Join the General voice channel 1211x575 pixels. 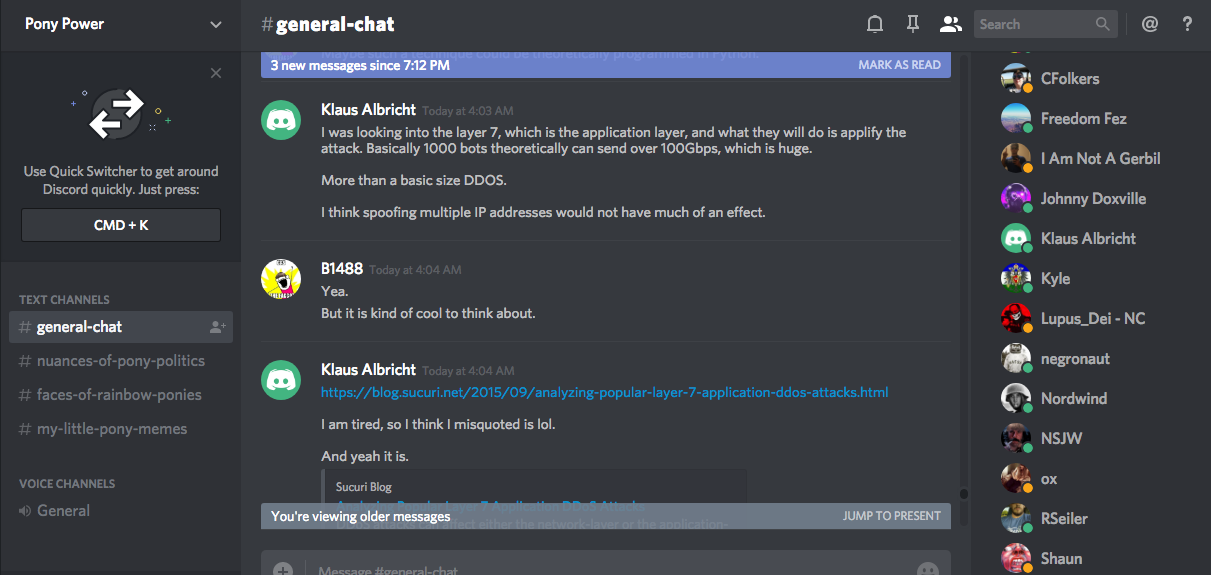point(63,511)
